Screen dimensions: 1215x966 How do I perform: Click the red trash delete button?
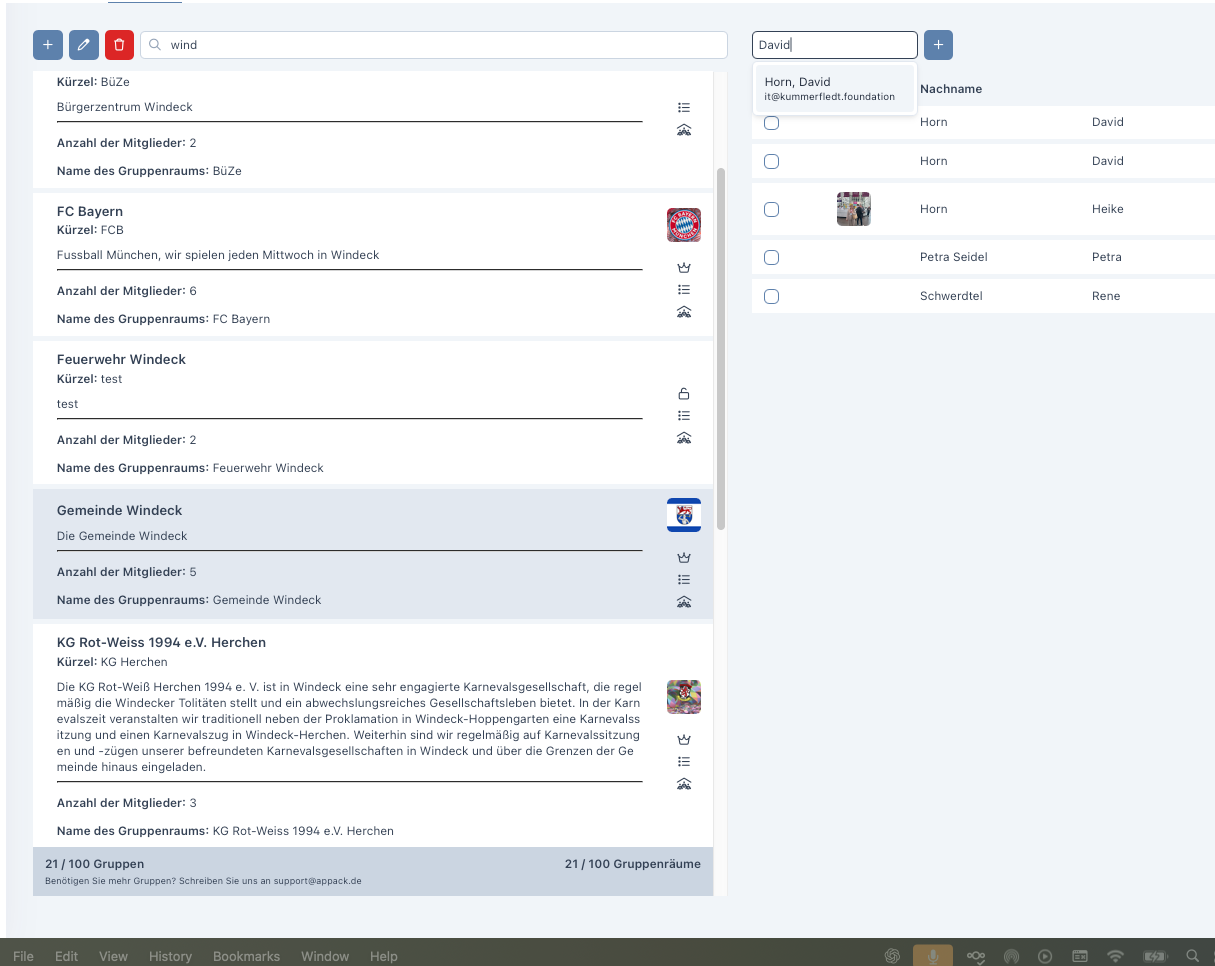coord(119,45)
